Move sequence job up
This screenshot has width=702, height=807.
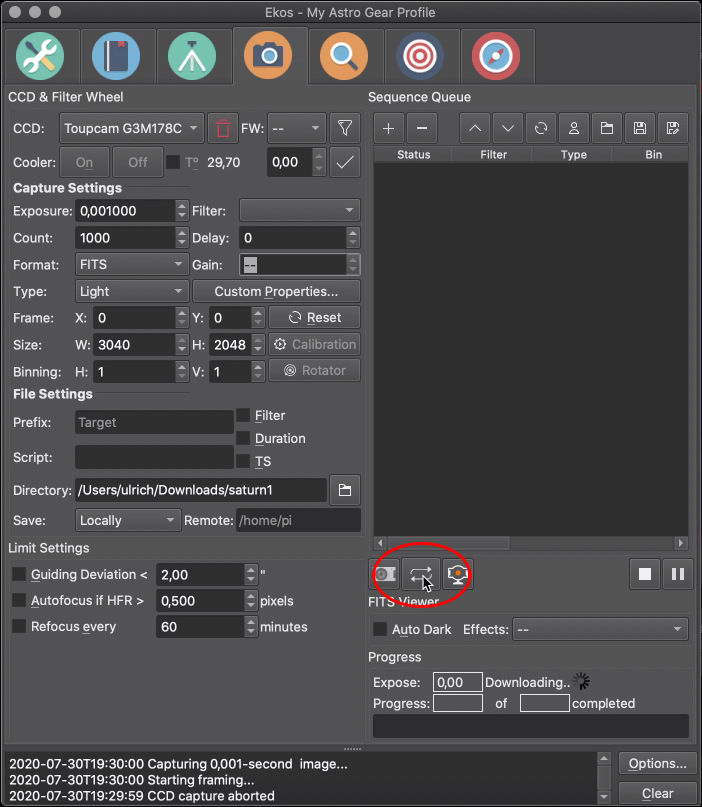pos(475,128)
